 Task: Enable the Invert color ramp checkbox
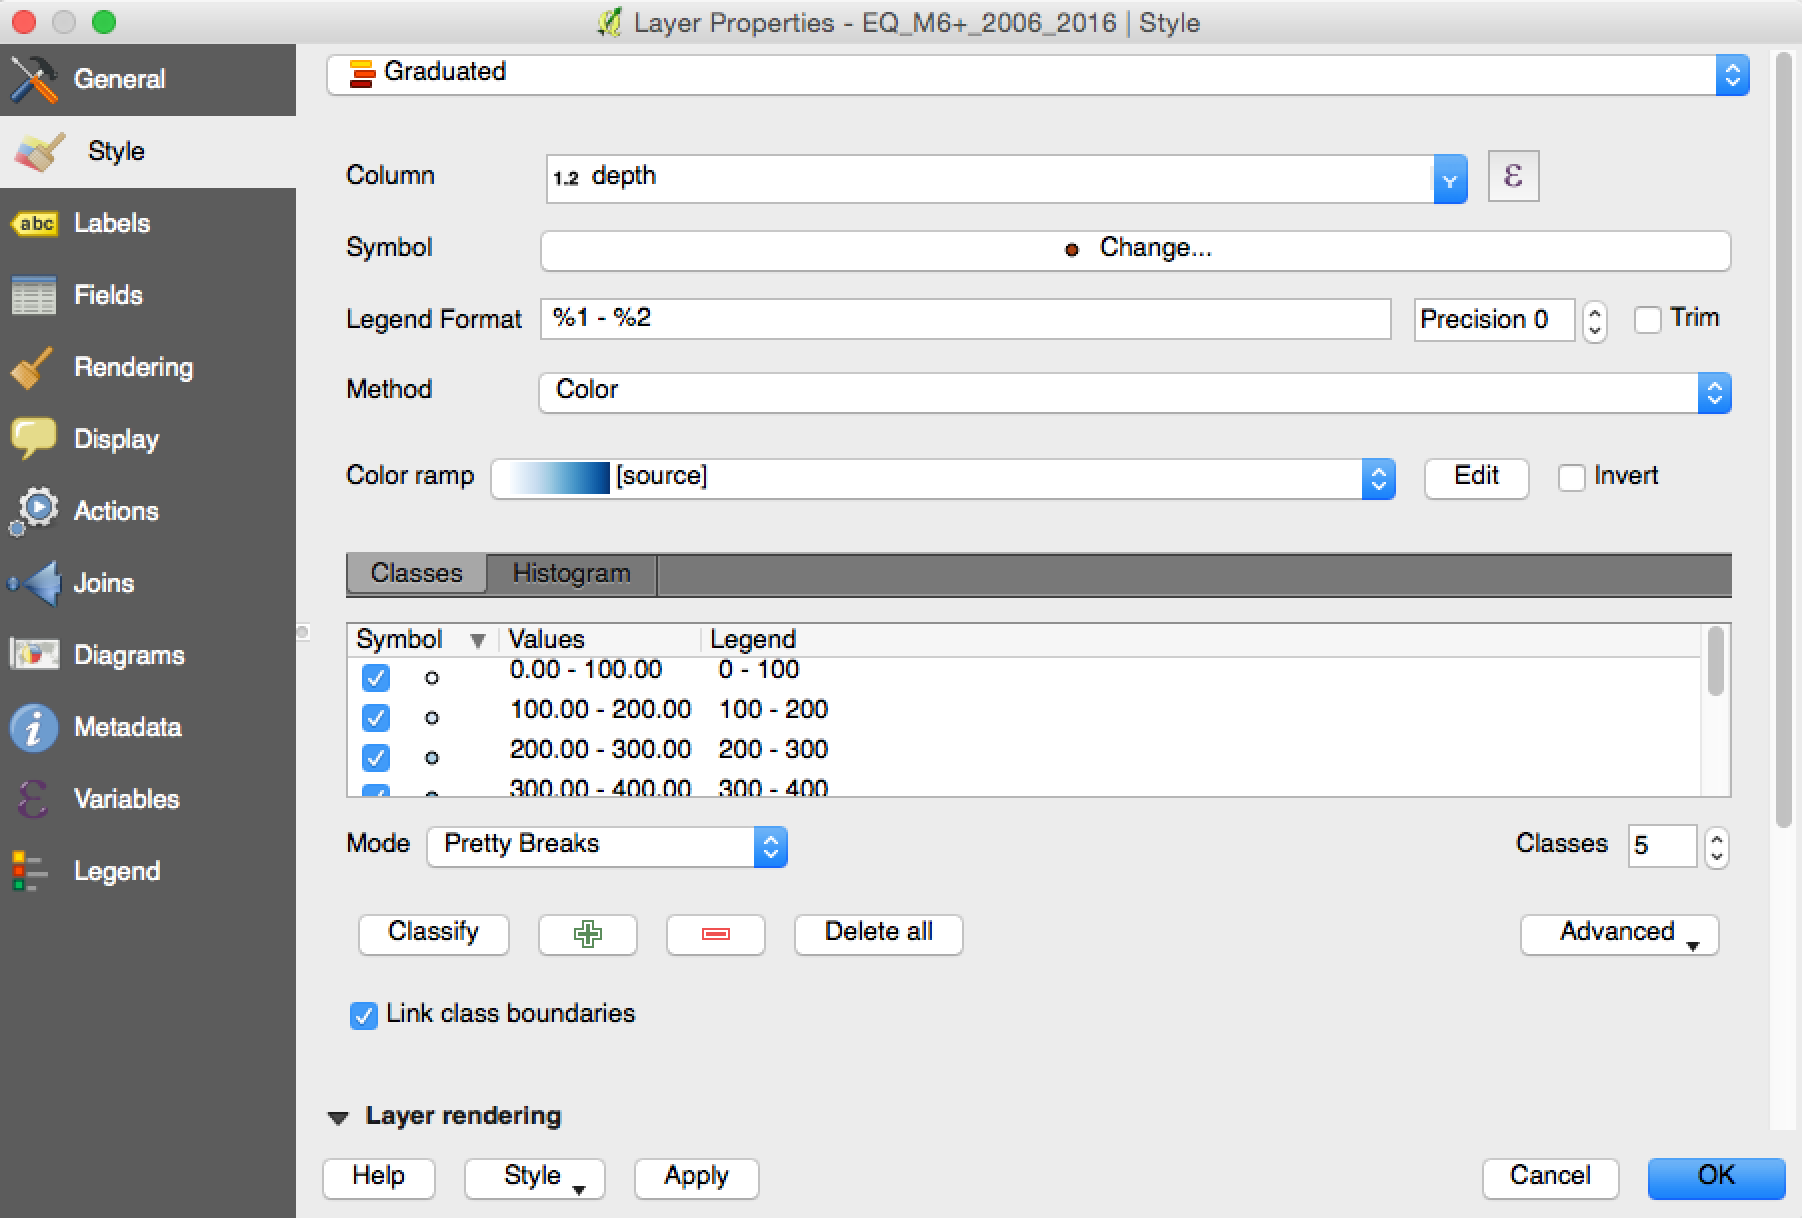click(x=1572, y=478)
